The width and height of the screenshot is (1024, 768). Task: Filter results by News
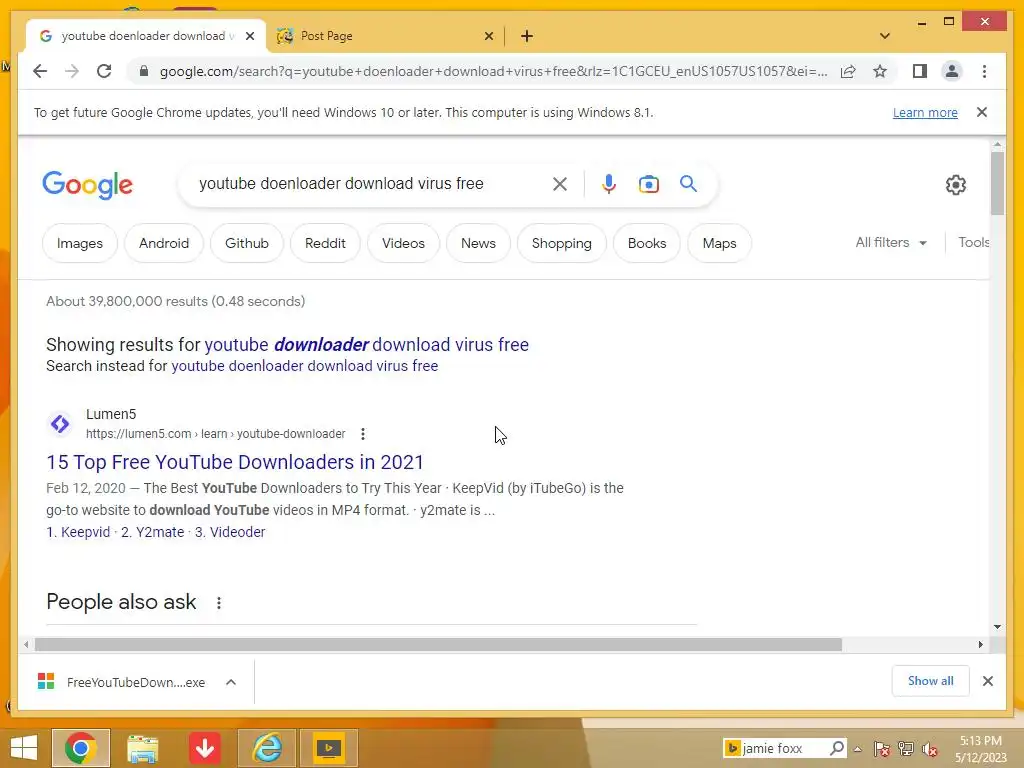tap(478, 243)
